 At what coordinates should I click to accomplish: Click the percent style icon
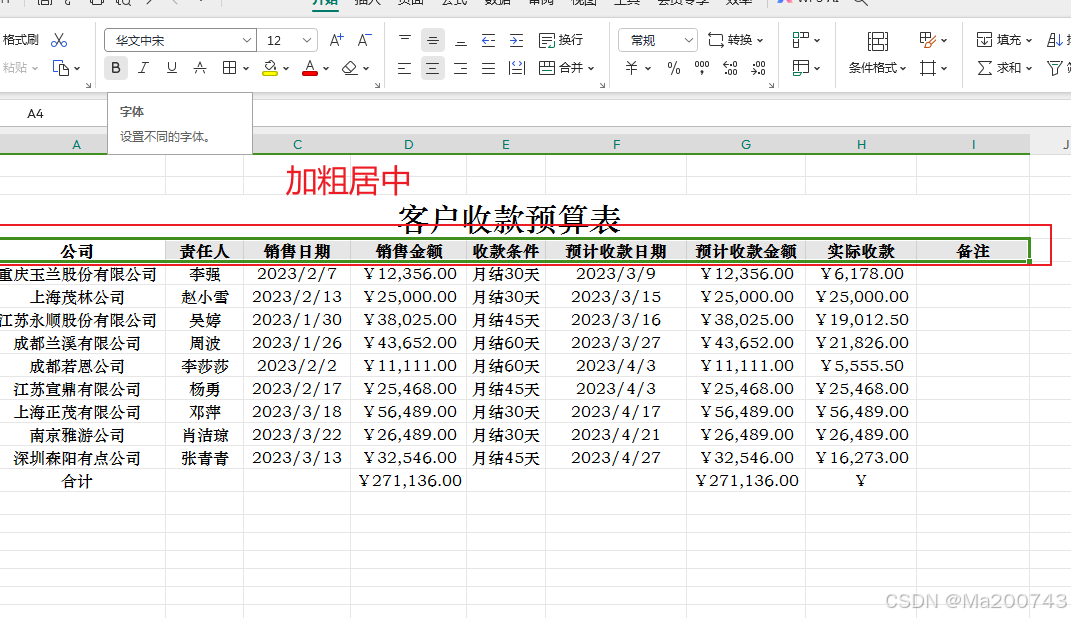point(674,68)
